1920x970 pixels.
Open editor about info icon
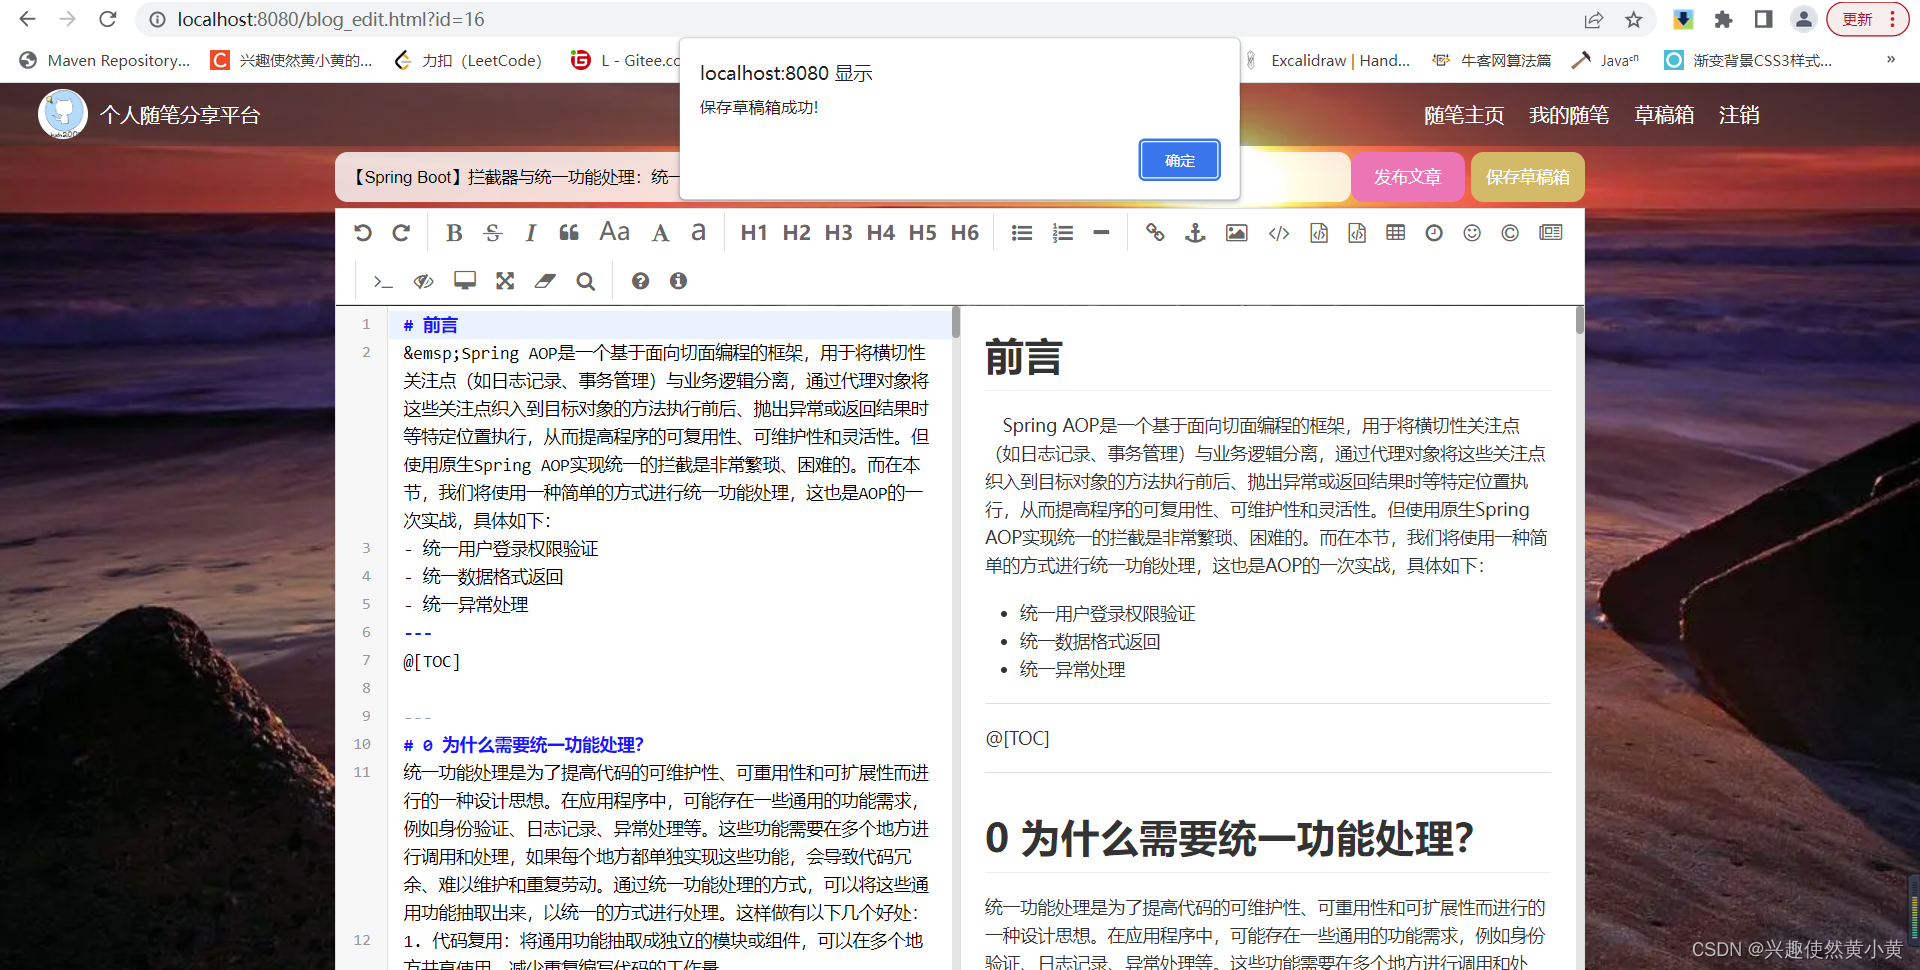point(678,281)
